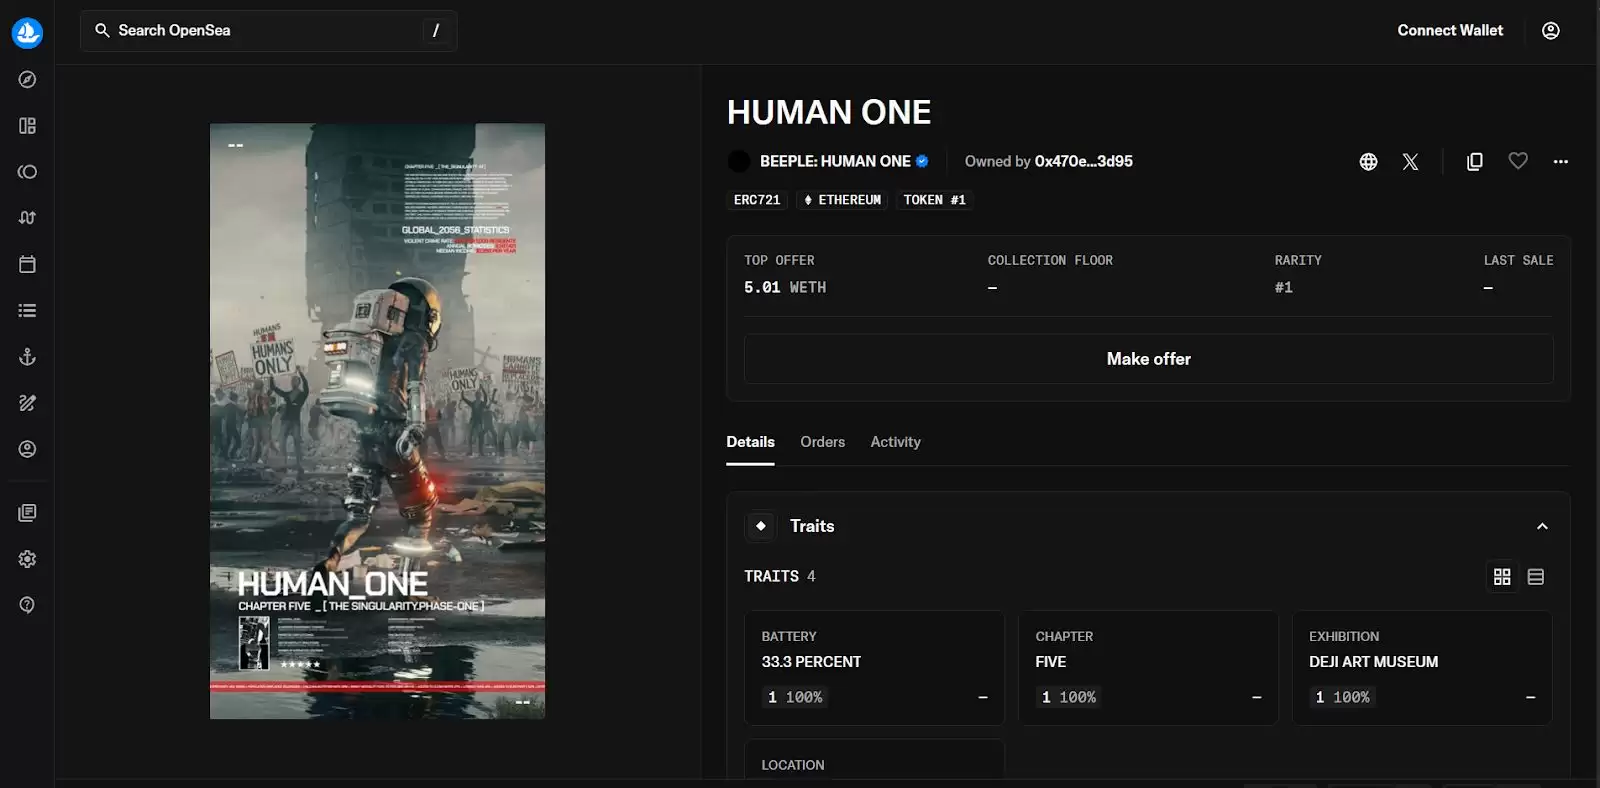Open the globe website link icon
This screenshot has width=1600, height=788.
[1368, 161]
